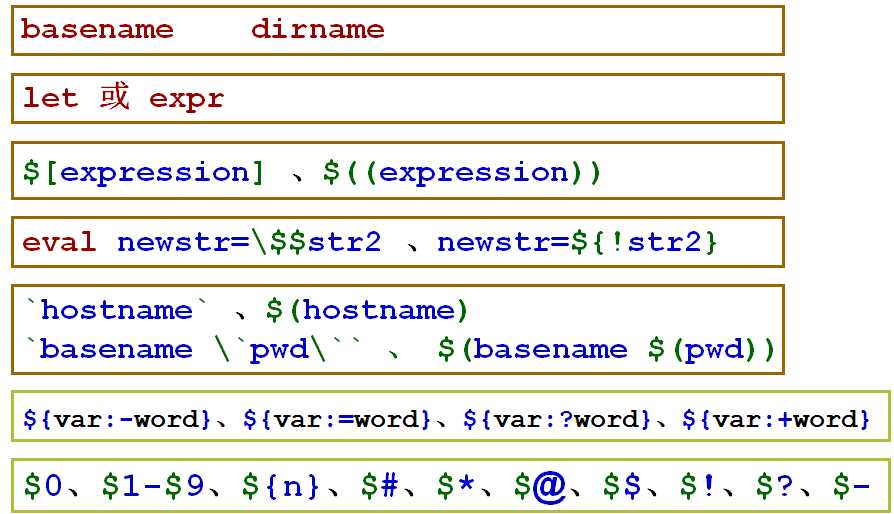Select the text "${var:?word}"
Image resolution: width=894 pixels, height=514 pixels.
[556, 419]
